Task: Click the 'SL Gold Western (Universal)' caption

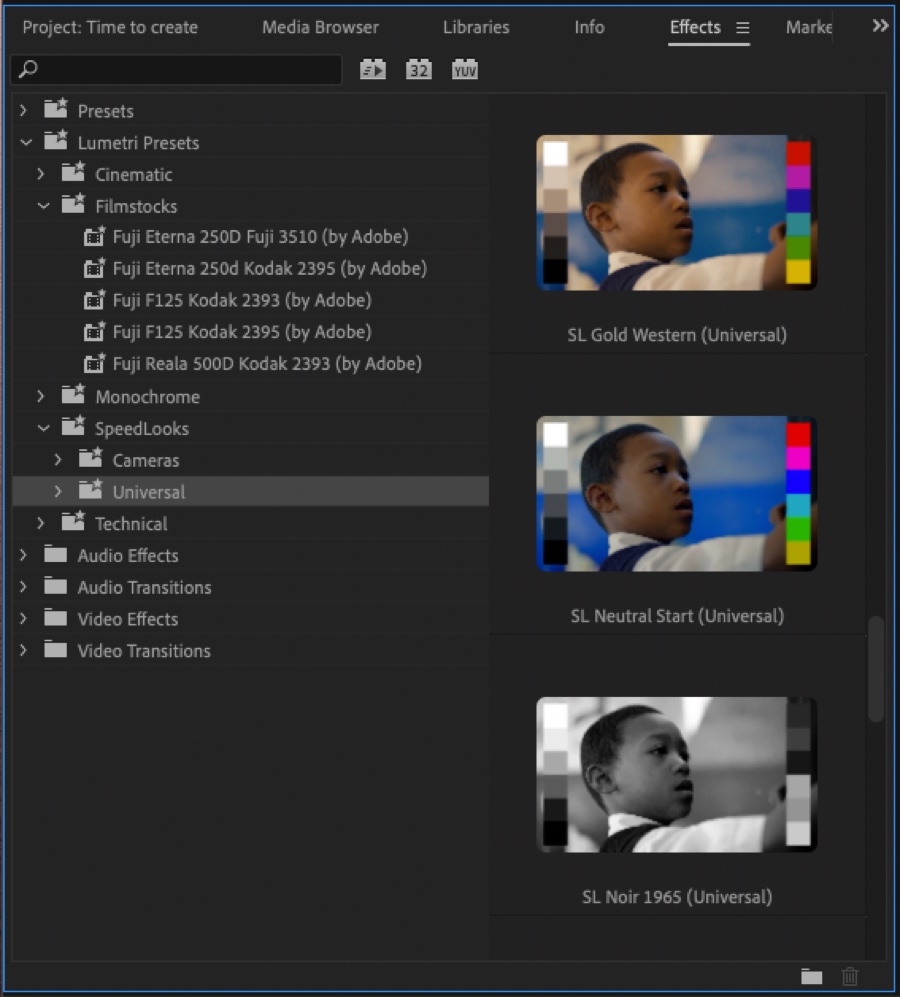Action: pyautogui.click(x=677, y=335)
